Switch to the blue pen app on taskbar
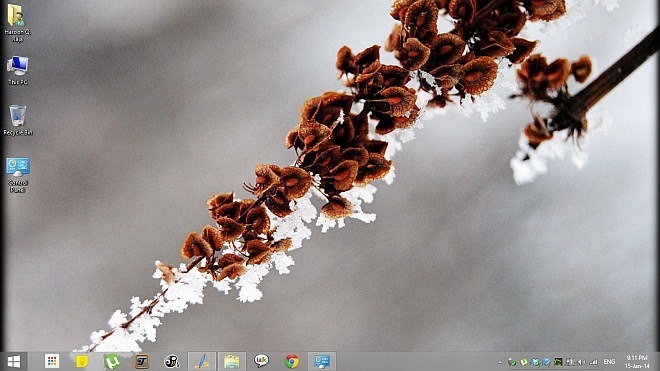Viewport: 660px width, 371px height. pos(202,361)
